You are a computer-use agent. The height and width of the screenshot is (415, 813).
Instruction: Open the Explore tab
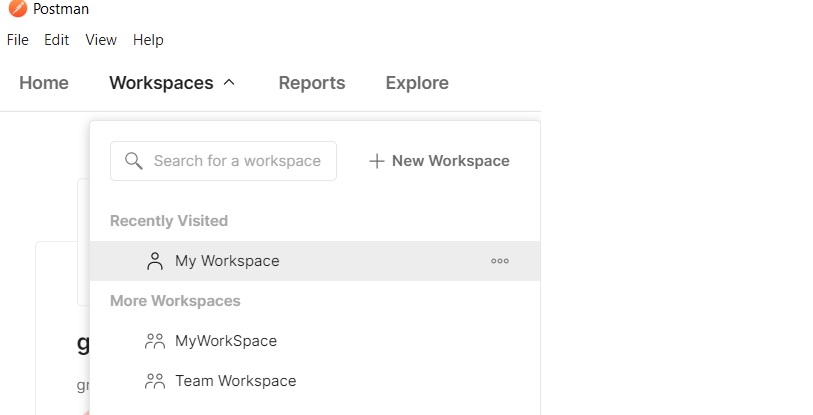(x=417, y=83)
